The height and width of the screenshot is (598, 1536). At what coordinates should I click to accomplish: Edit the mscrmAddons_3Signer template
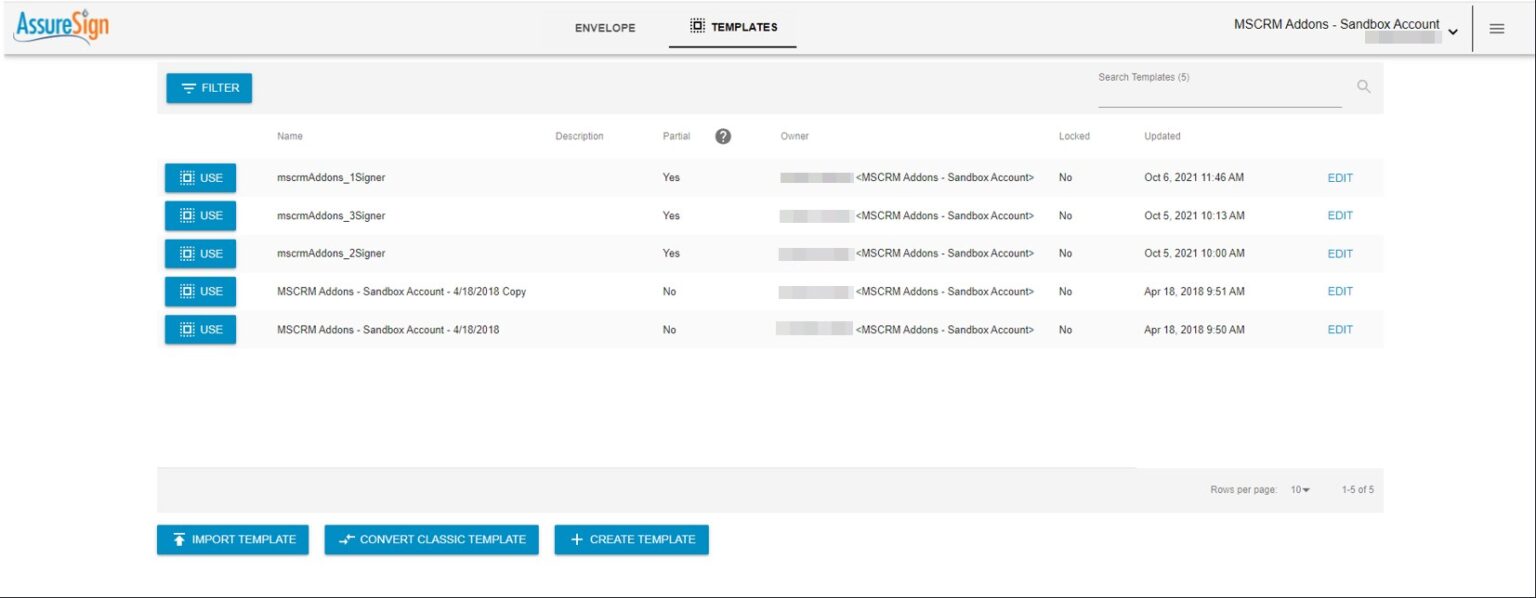pos(1340,215)
